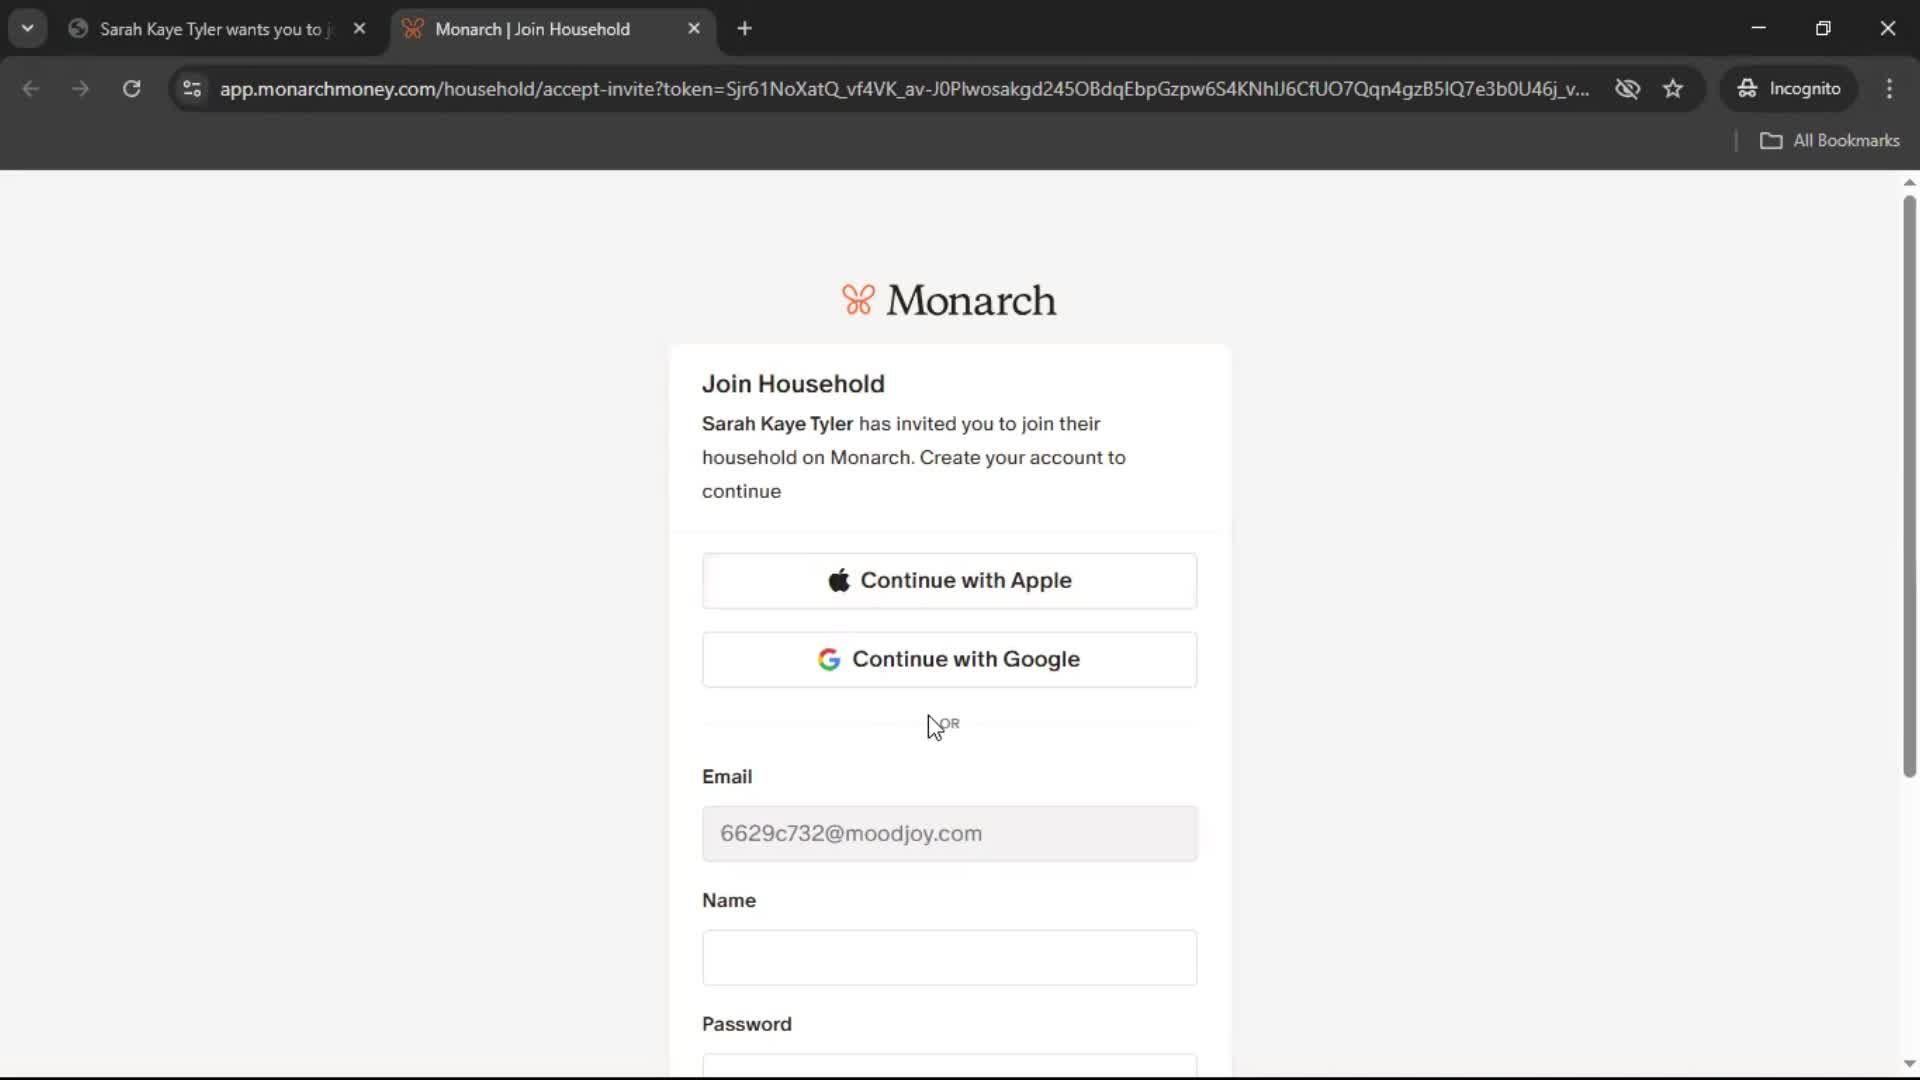
Task: Bookmark this page with the star icon
Action: [1673, 89]
